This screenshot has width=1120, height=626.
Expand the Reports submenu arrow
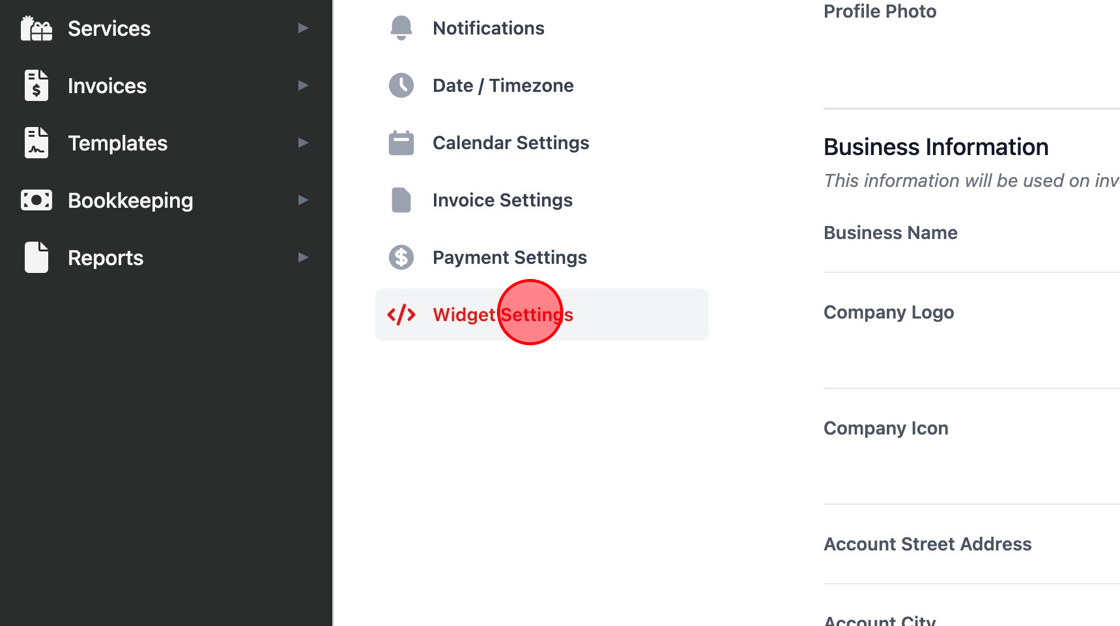coord(303,257)
